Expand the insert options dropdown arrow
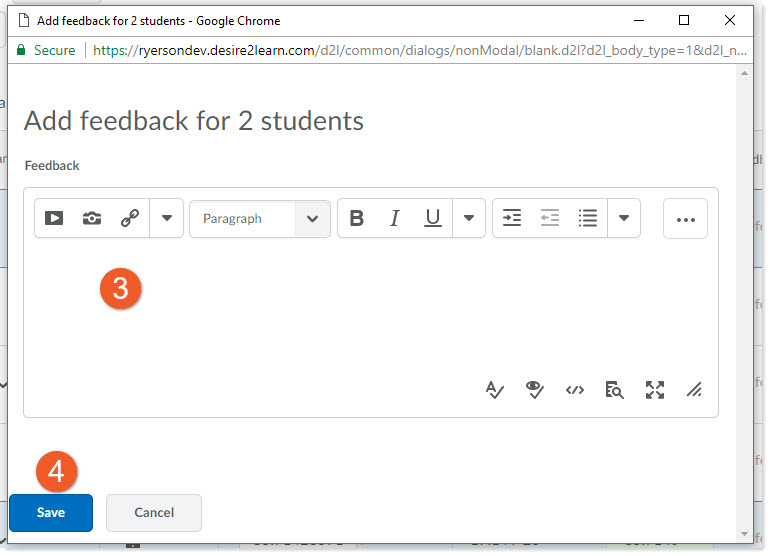 [x=167, y=218]
